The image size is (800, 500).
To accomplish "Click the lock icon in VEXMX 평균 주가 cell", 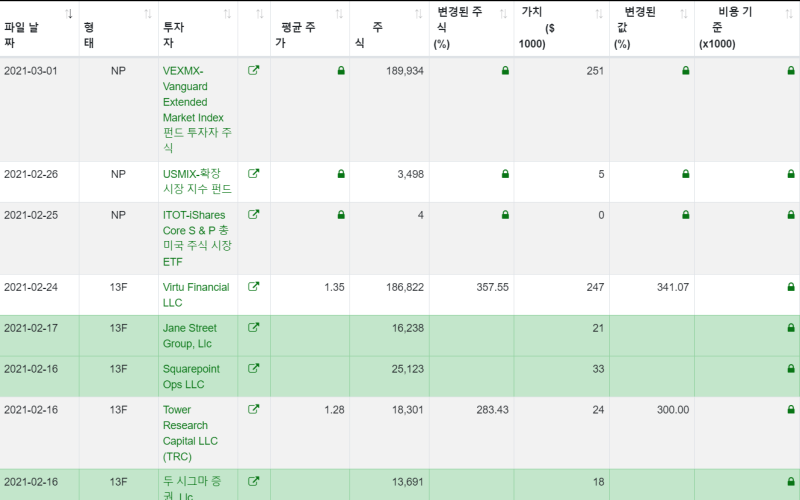I will (341, 70).
